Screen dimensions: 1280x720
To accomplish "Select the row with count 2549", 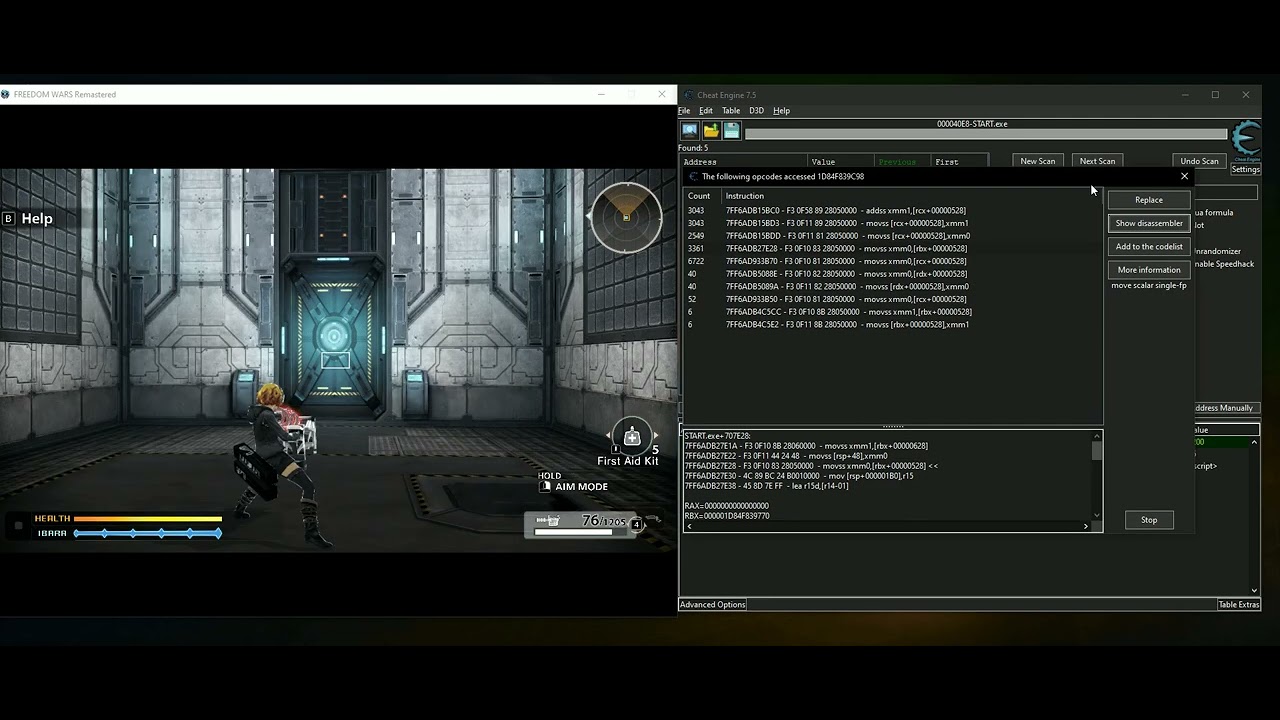I will tap(893, 236).
